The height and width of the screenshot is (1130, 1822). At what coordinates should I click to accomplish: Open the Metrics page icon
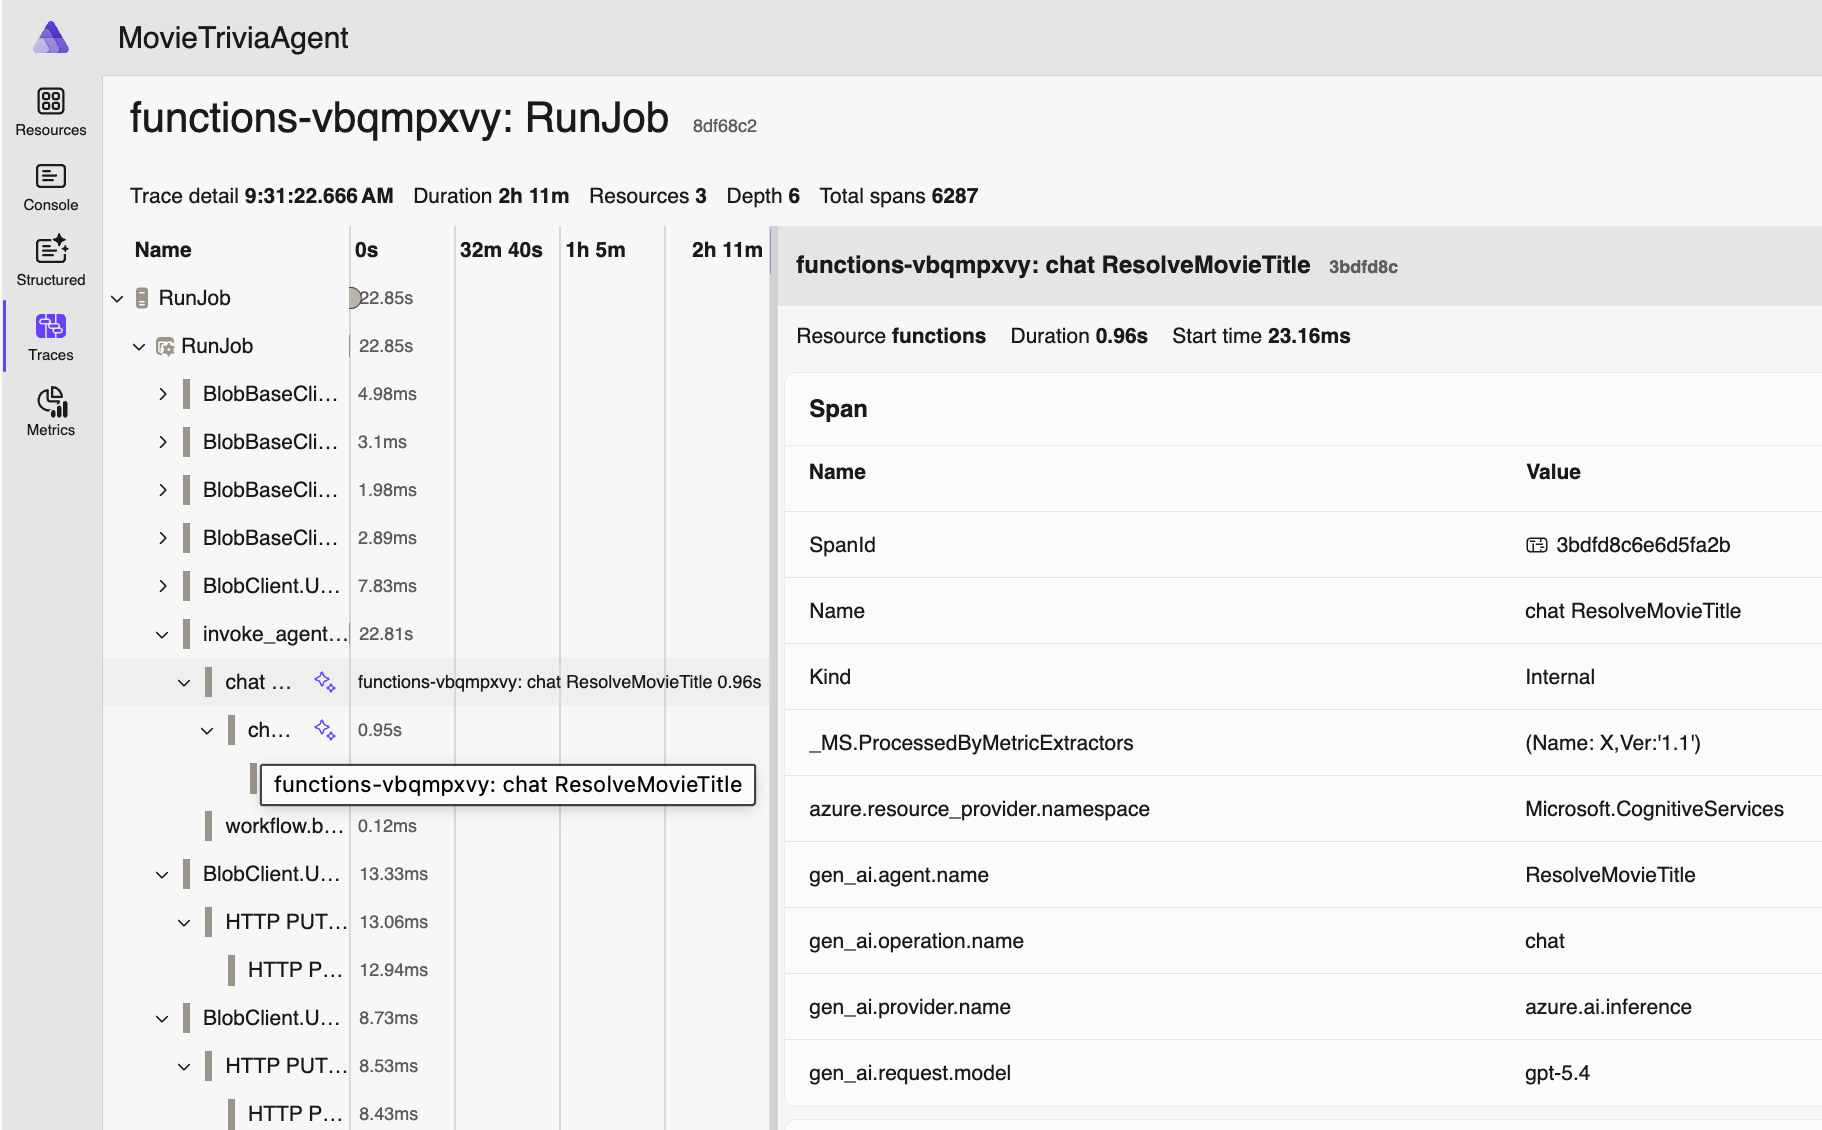click(x=51, y=402)
